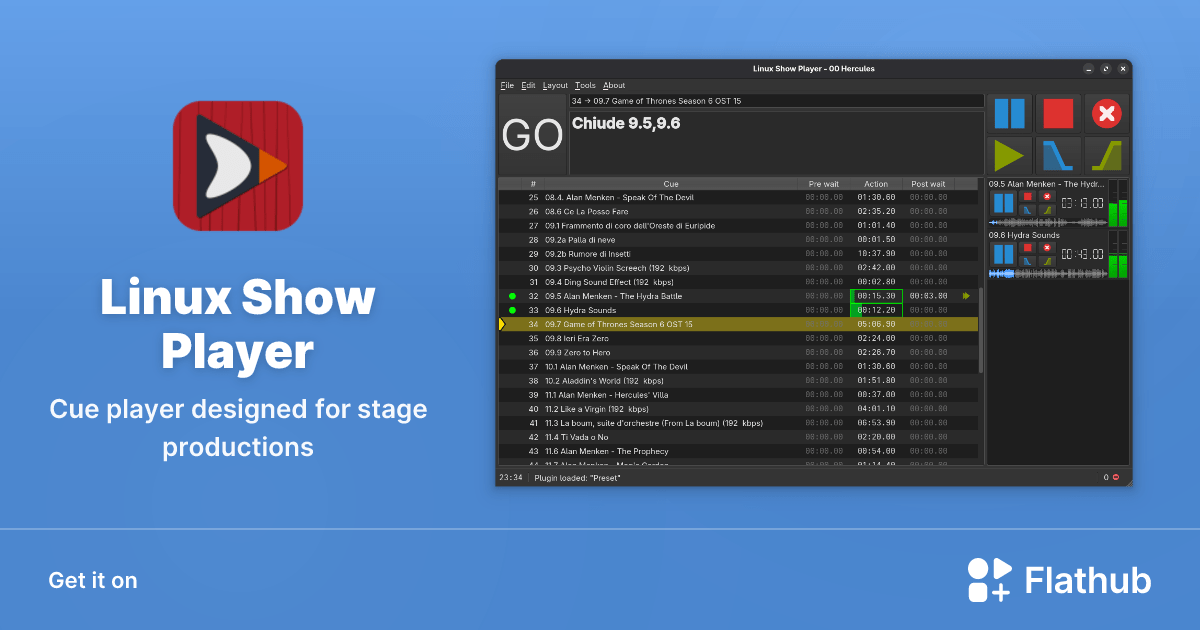Resume all cues with green play triangle
Image resolution: width=1200 pixels, height=630 pixels.
1010,155
